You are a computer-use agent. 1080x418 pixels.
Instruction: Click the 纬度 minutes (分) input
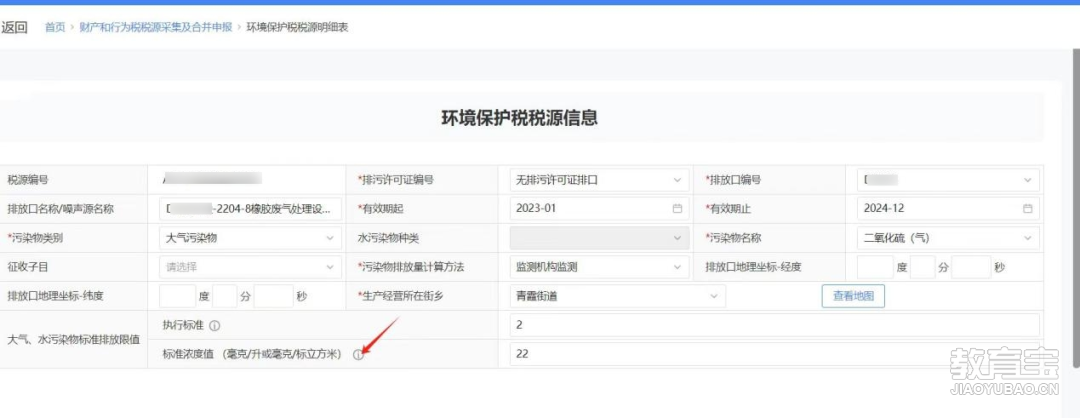(x=225, y=296)
